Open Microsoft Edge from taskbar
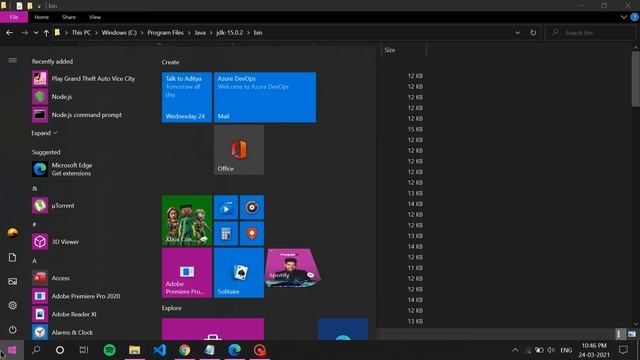This screenshot has height=360, width=640. [x=234, y=350]
